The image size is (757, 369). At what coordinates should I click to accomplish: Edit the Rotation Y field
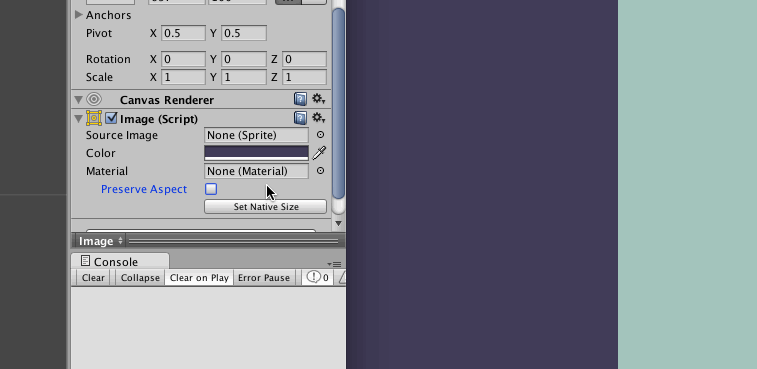click(x=244, y=59)
